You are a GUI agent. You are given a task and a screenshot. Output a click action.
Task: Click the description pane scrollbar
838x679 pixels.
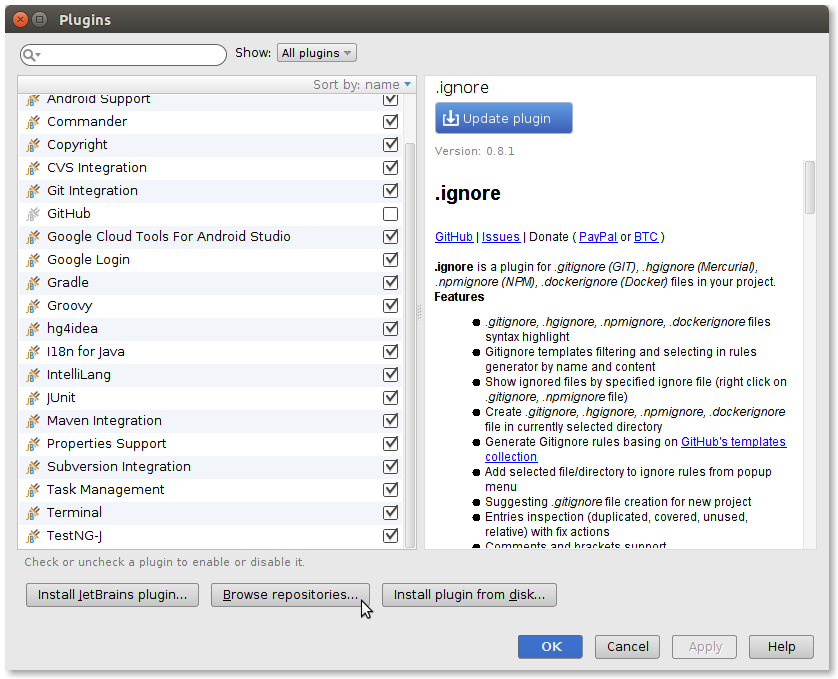coord(810,188)
